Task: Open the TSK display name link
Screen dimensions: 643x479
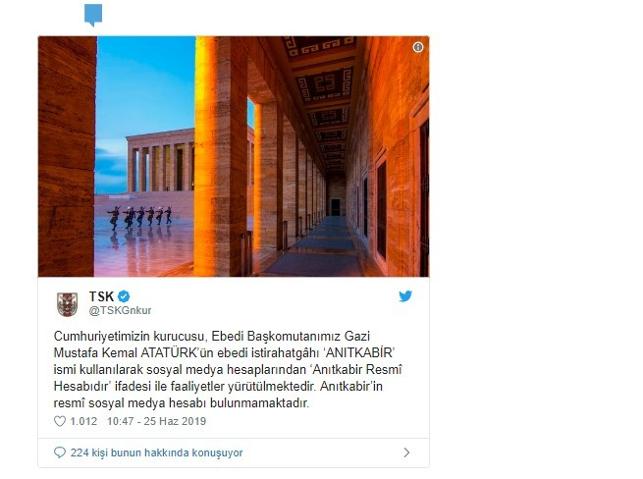Action: [x=101, y=296]
